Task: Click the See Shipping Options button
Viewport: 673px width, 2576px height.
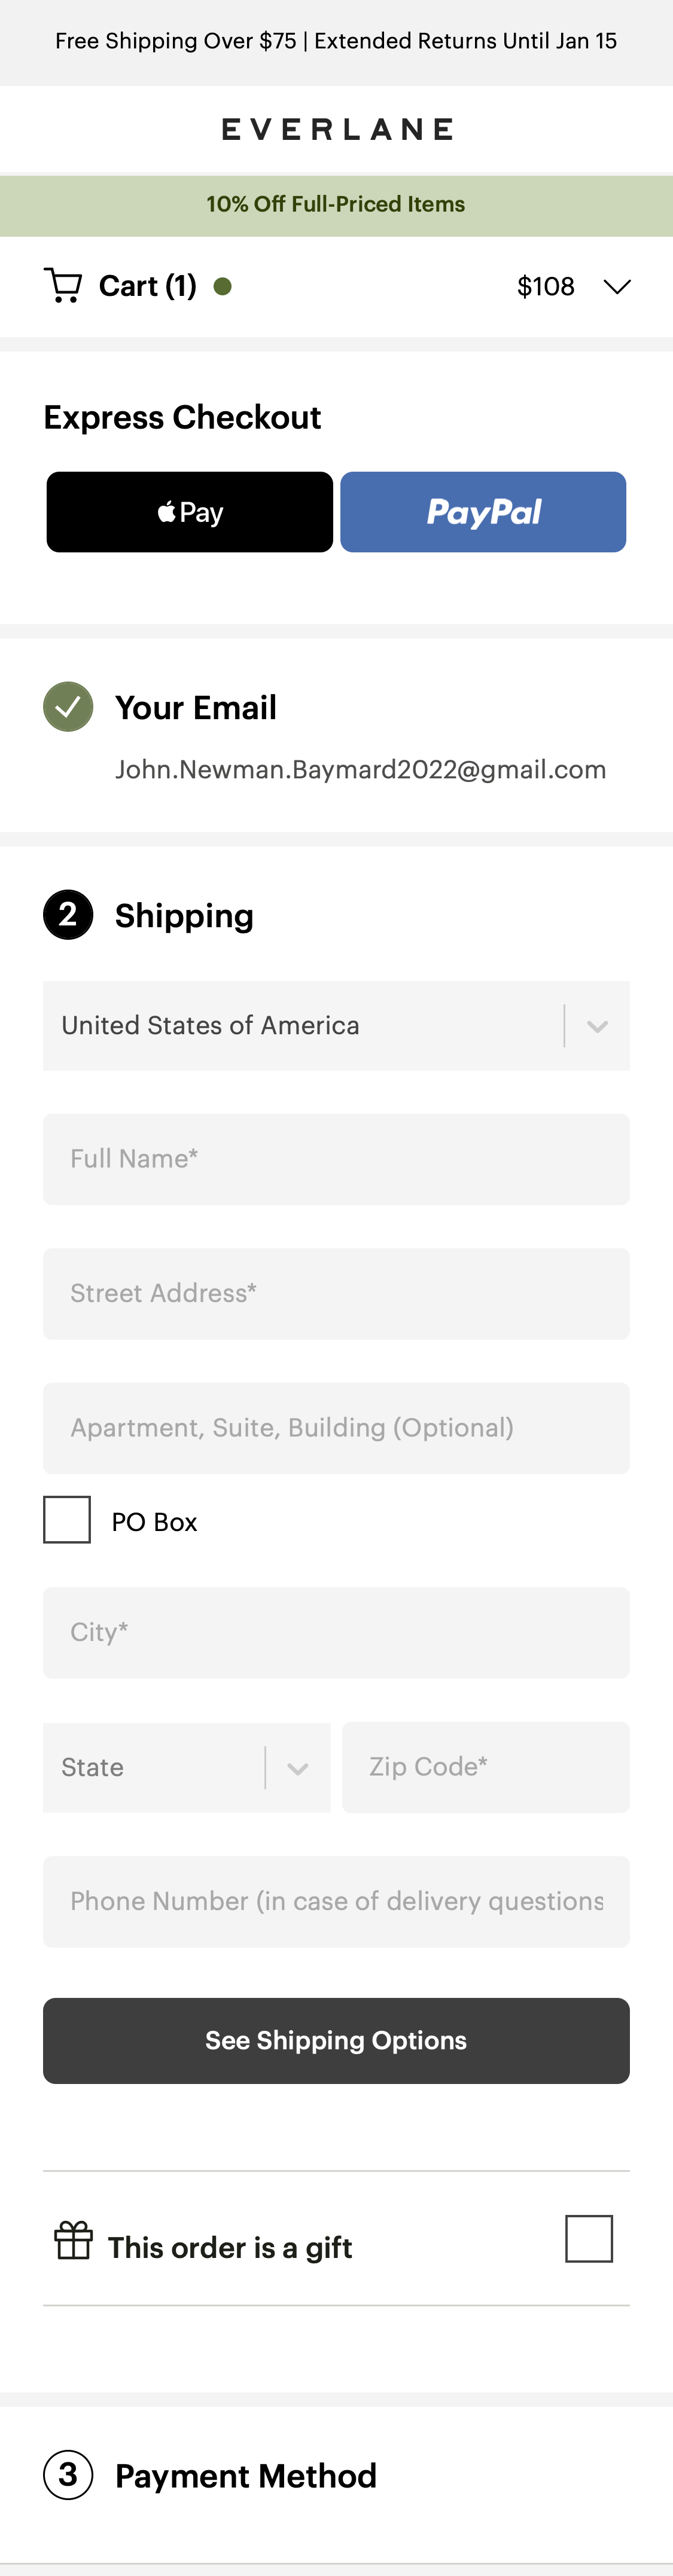Action: [336, 2040]
